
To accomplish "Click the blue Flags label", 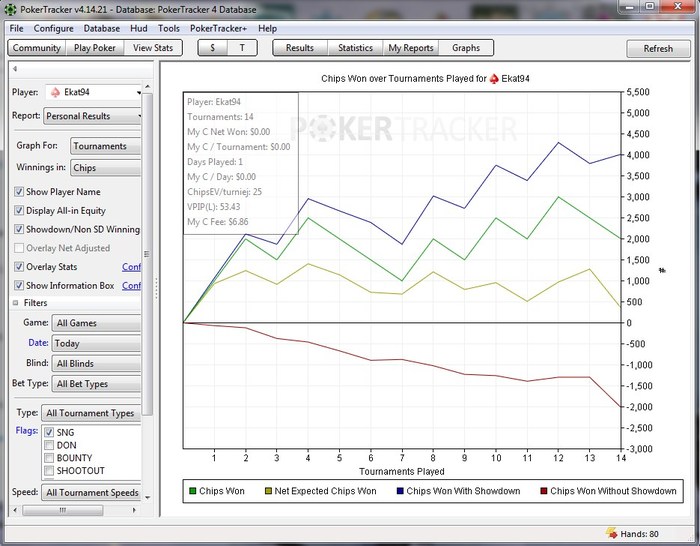I will click(26, 431).
